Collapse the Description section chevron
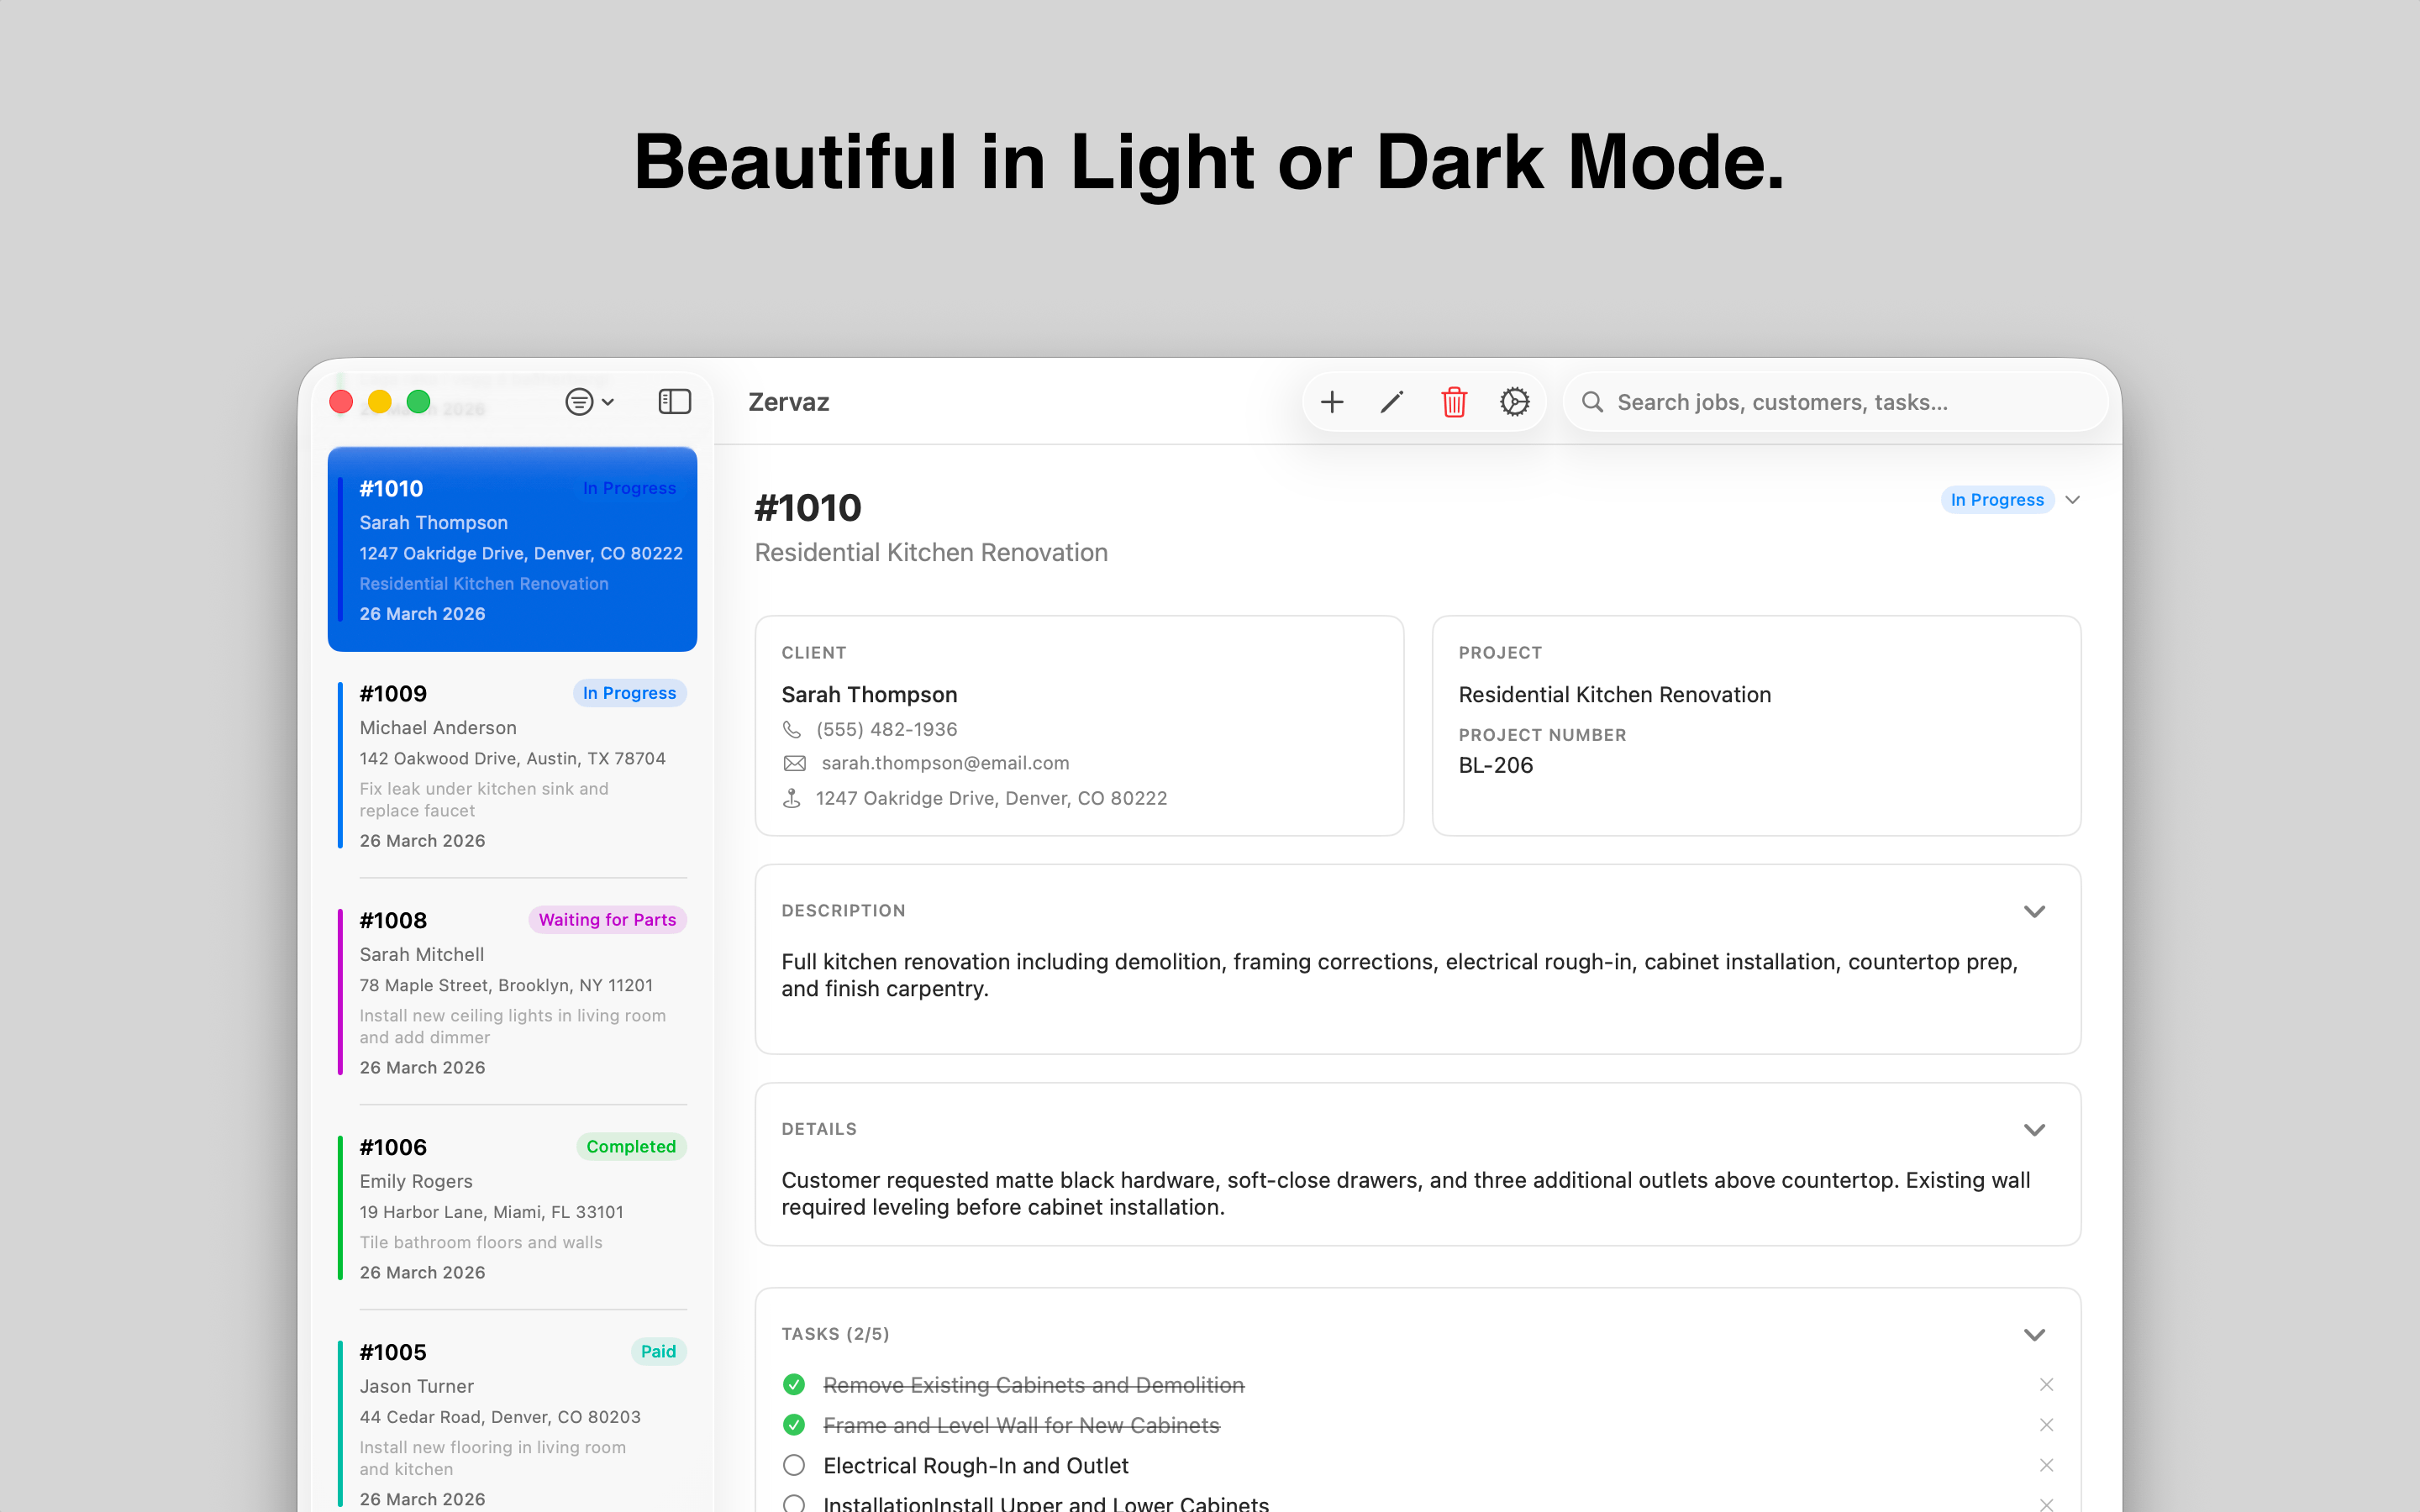Viewport: 2420px width, 1512px height. point(2034,912)
